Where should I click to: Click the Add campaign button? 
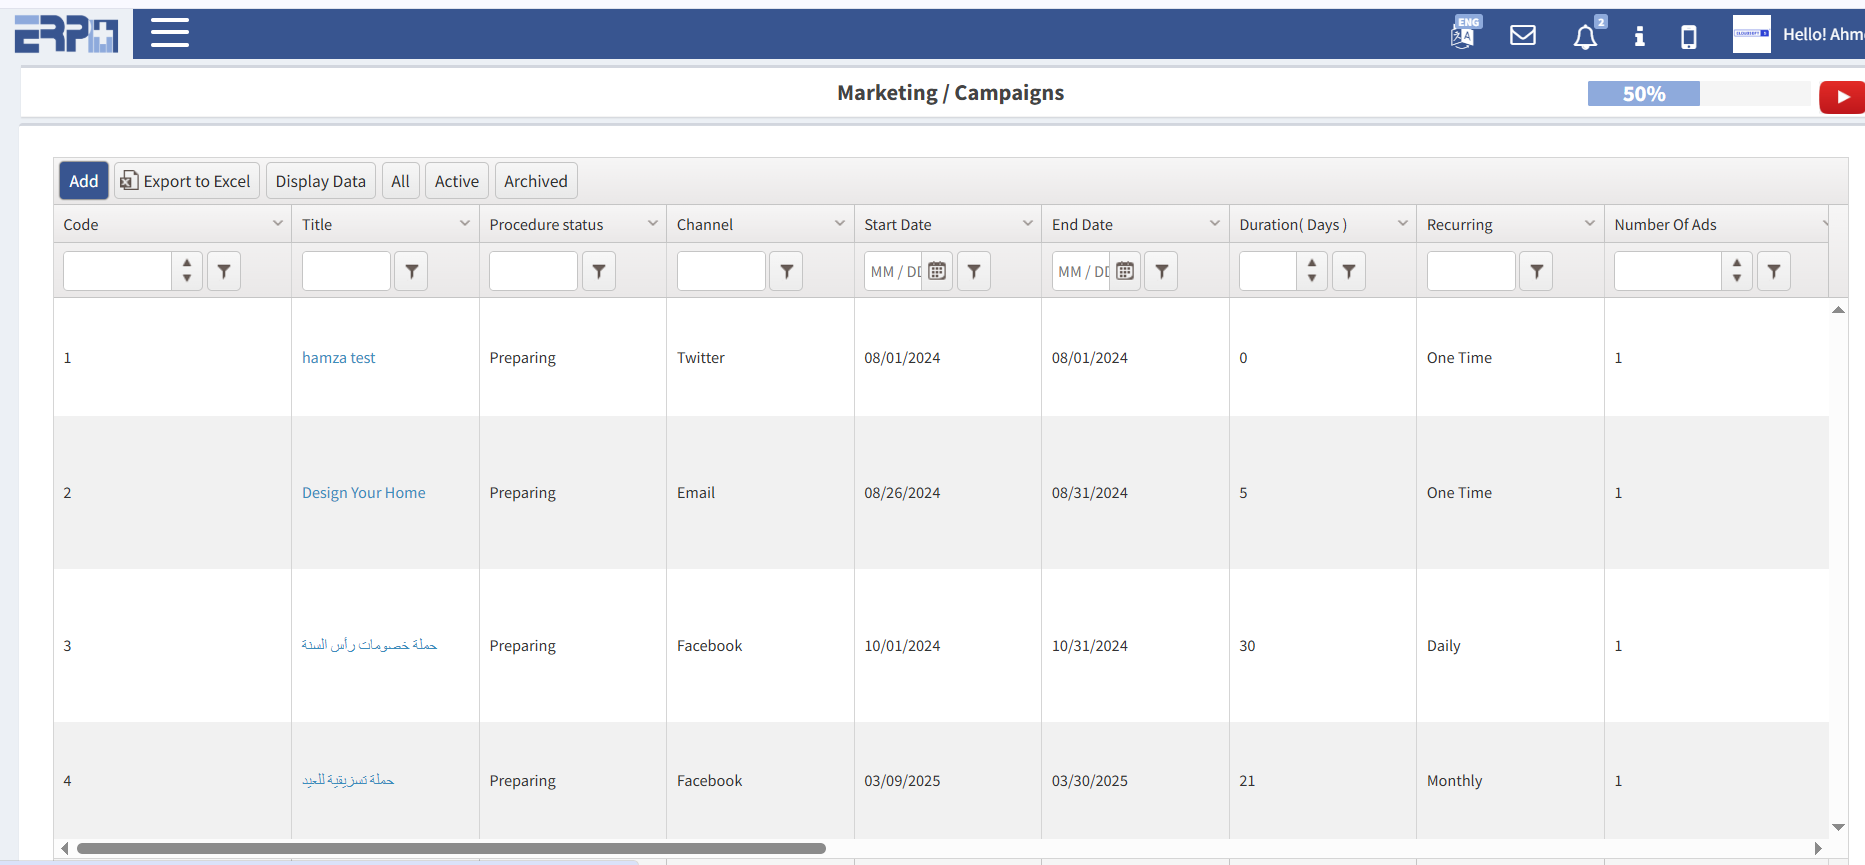coord(84,181)
